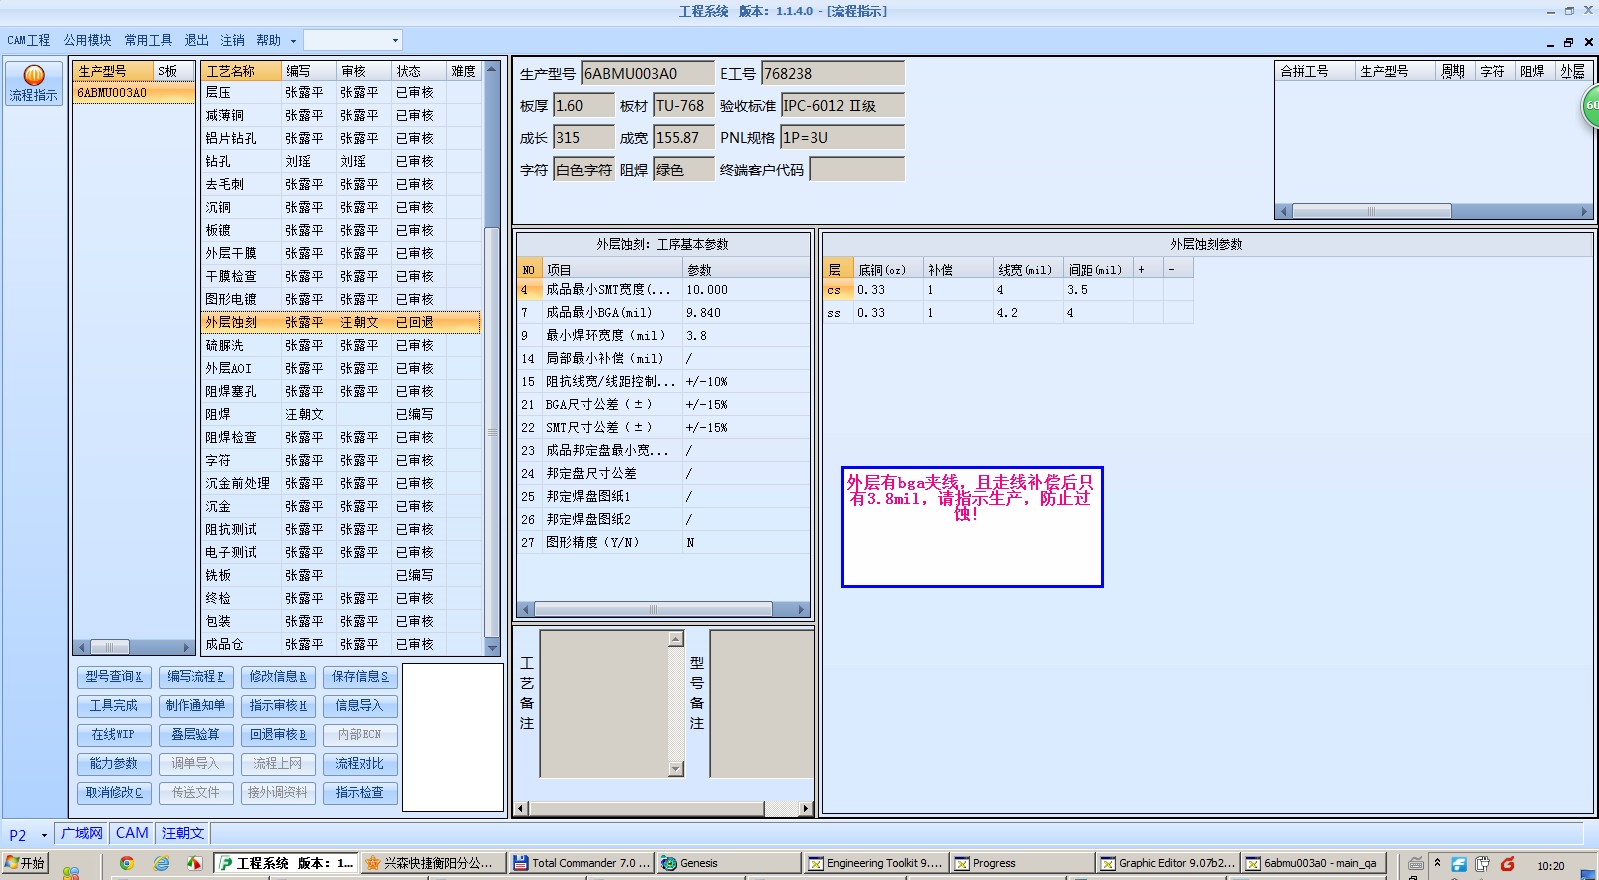Click the 指示检查 button
Viewport: 1599px width, 880px height.
(x=360, y=793)
